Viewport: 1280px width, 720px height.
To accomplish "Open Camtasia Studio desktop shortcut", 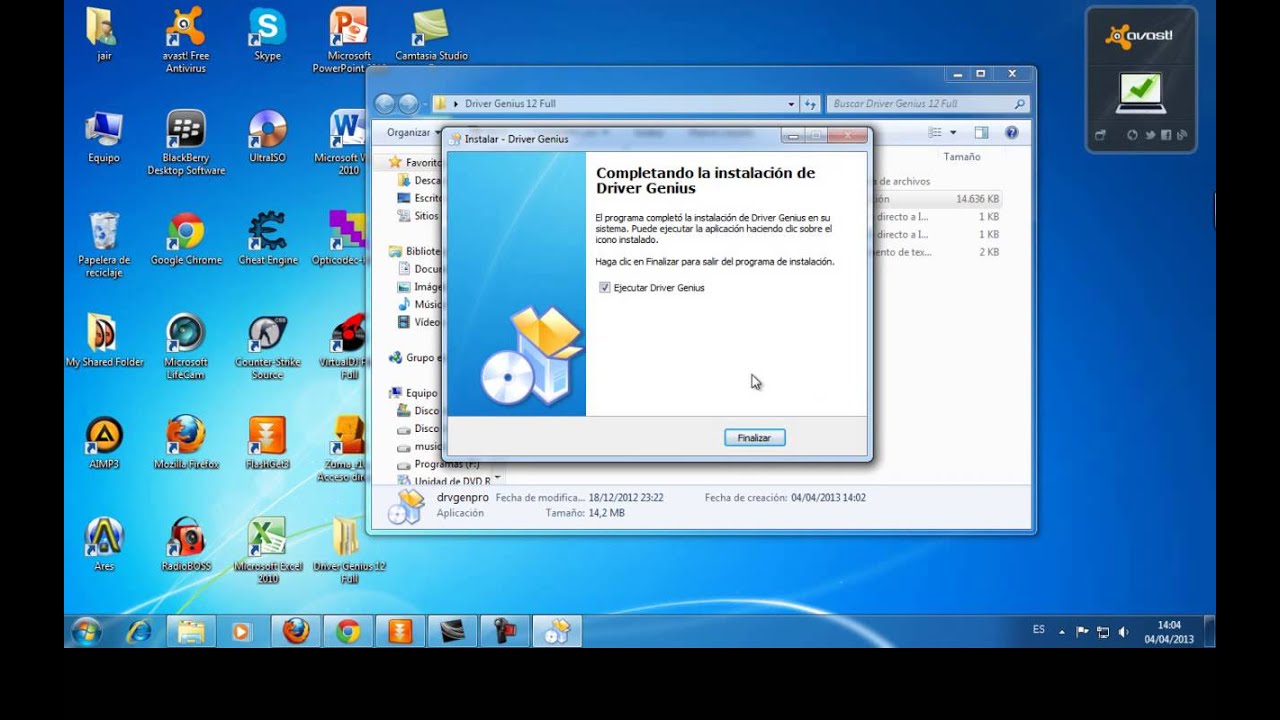I will coord(431,35).
